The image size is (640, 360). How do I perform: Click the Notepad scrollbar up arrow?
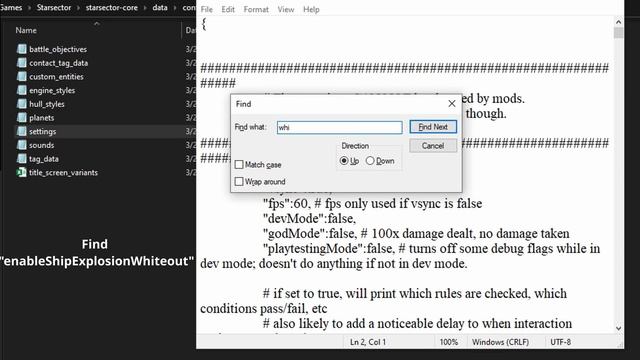click(x=618, y=22)
